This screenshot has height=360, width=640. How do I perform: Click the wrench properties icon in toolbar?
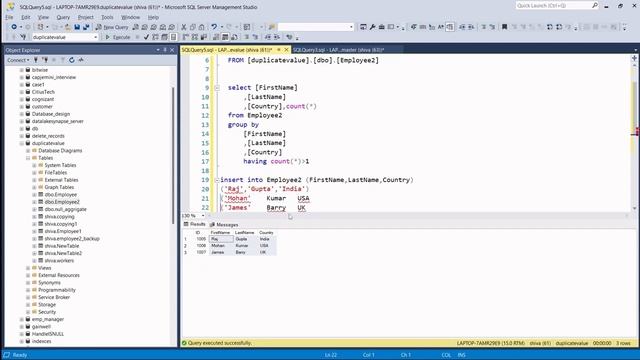pos(373,27)
